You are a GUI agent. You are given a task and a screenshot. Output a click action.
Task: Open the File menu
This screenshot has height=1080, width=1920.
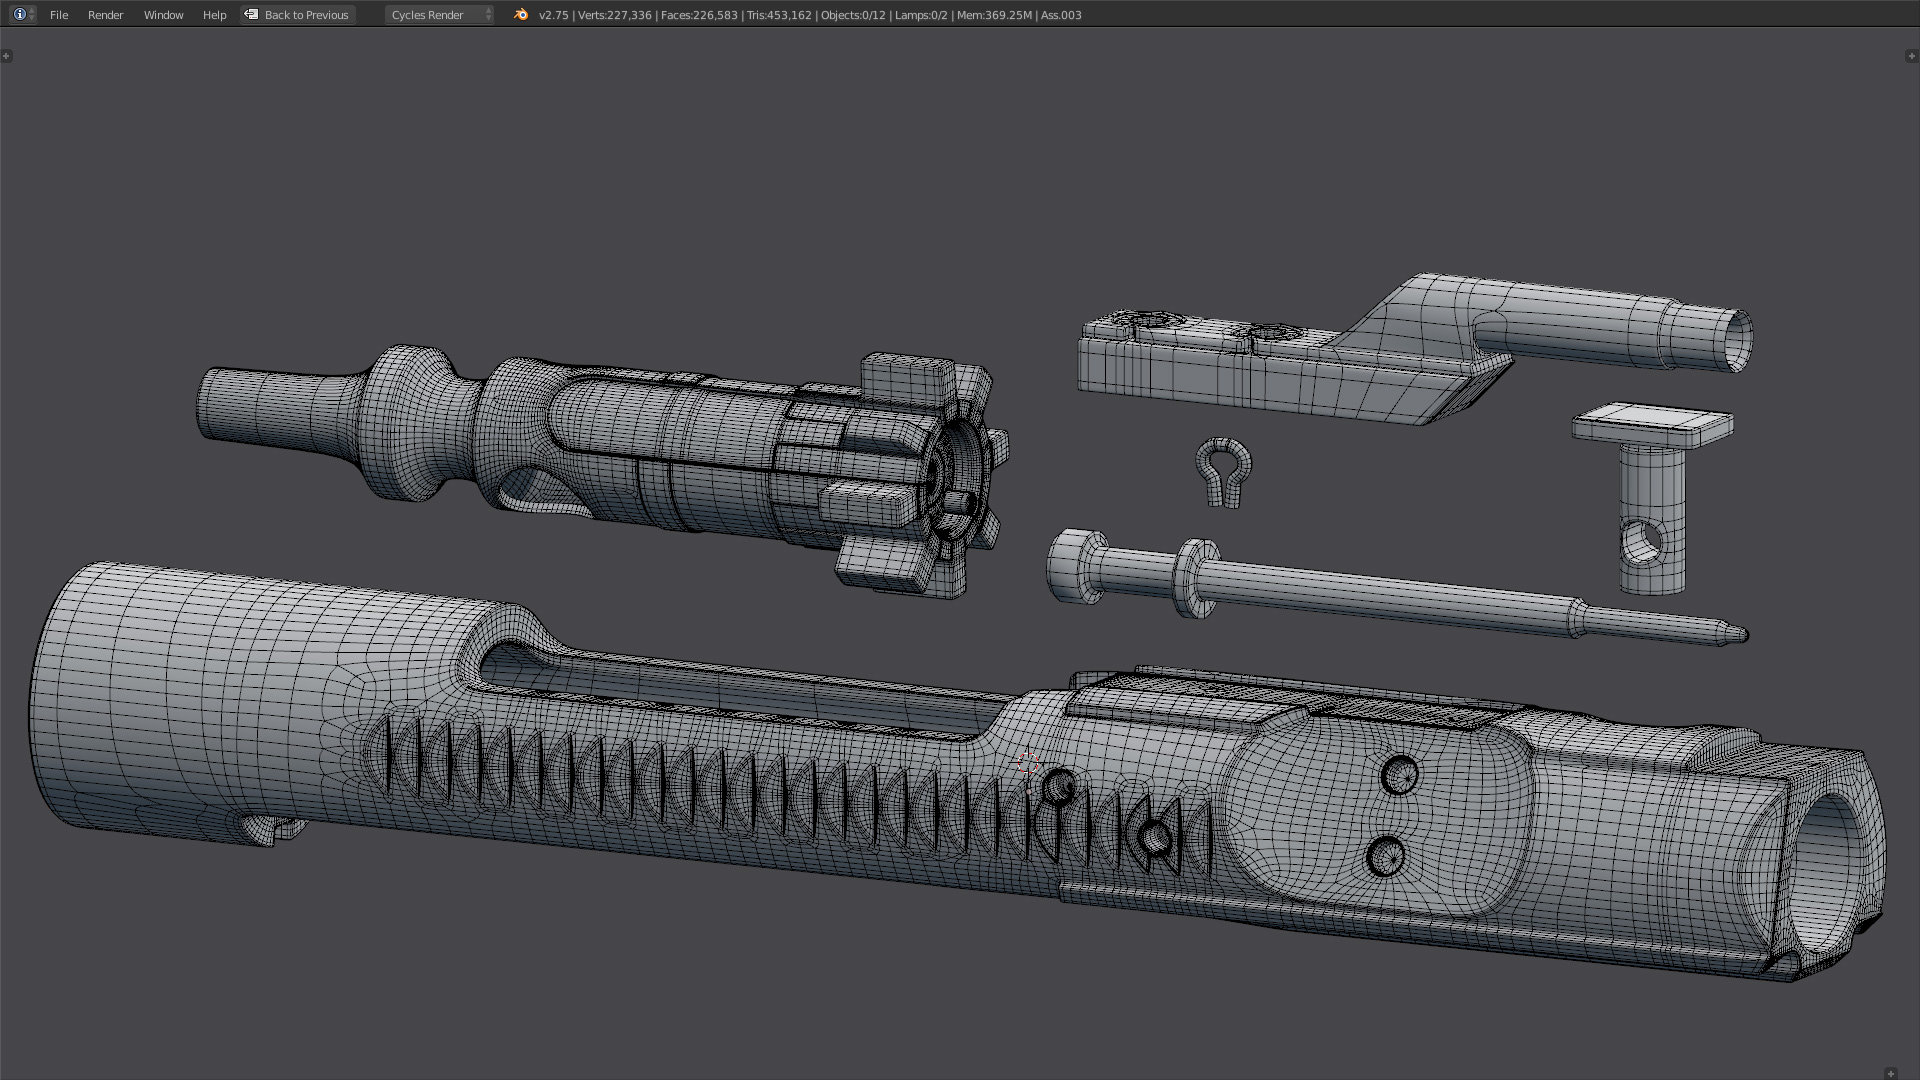59,15
